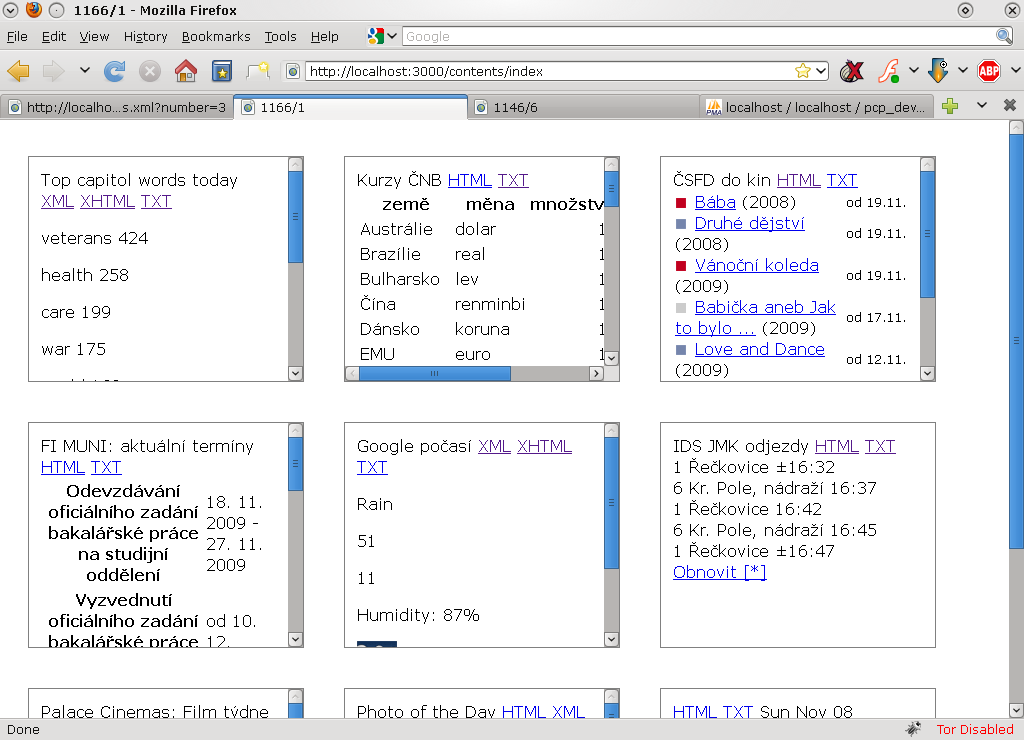Click the download helper toolbar icon
This screenshot has width=1024, height=740.
pos(938,71)
